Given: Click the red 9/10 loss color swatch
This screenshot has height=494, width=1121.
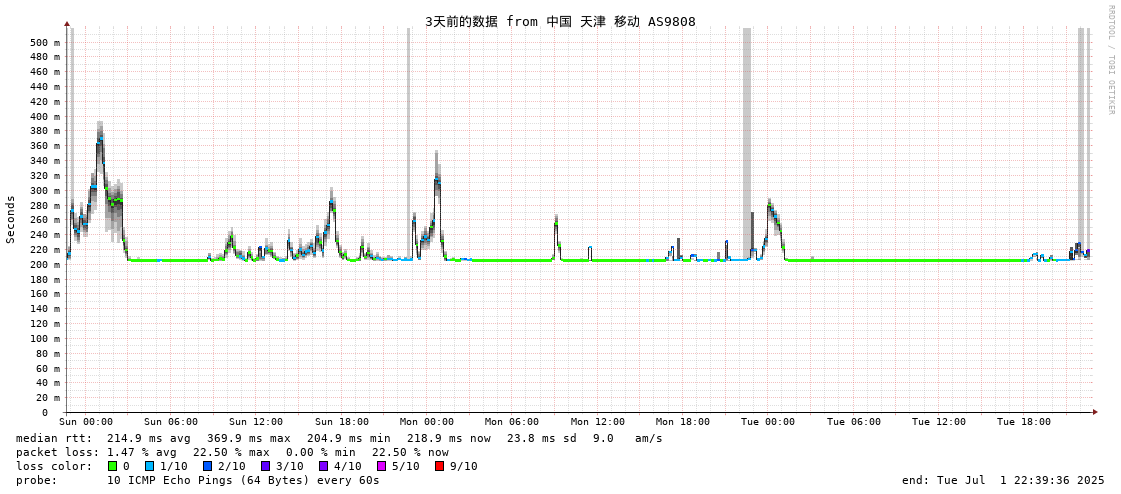Looking at the screenshot, I should pos(440,467).
